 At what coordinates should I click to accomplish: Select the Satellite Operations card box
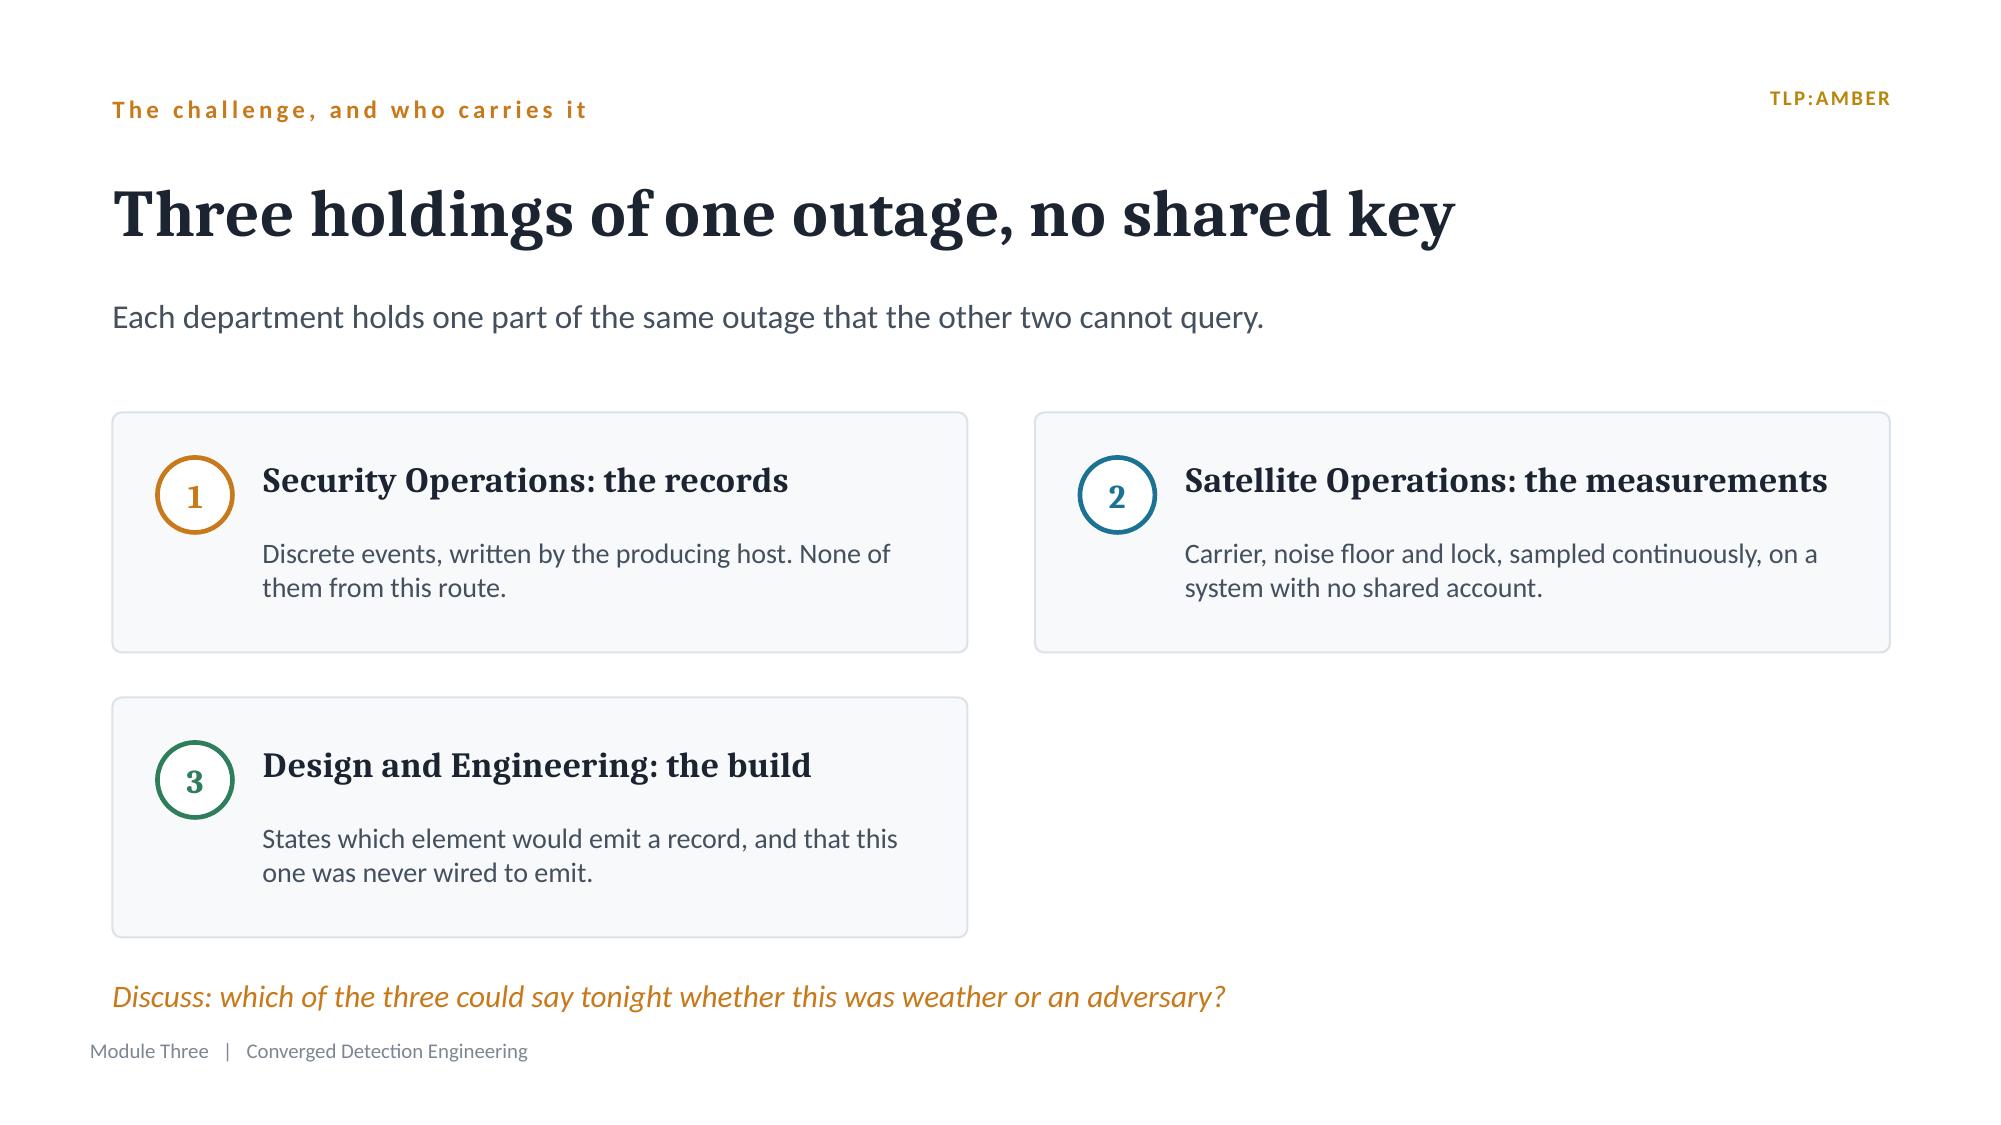1462,532
